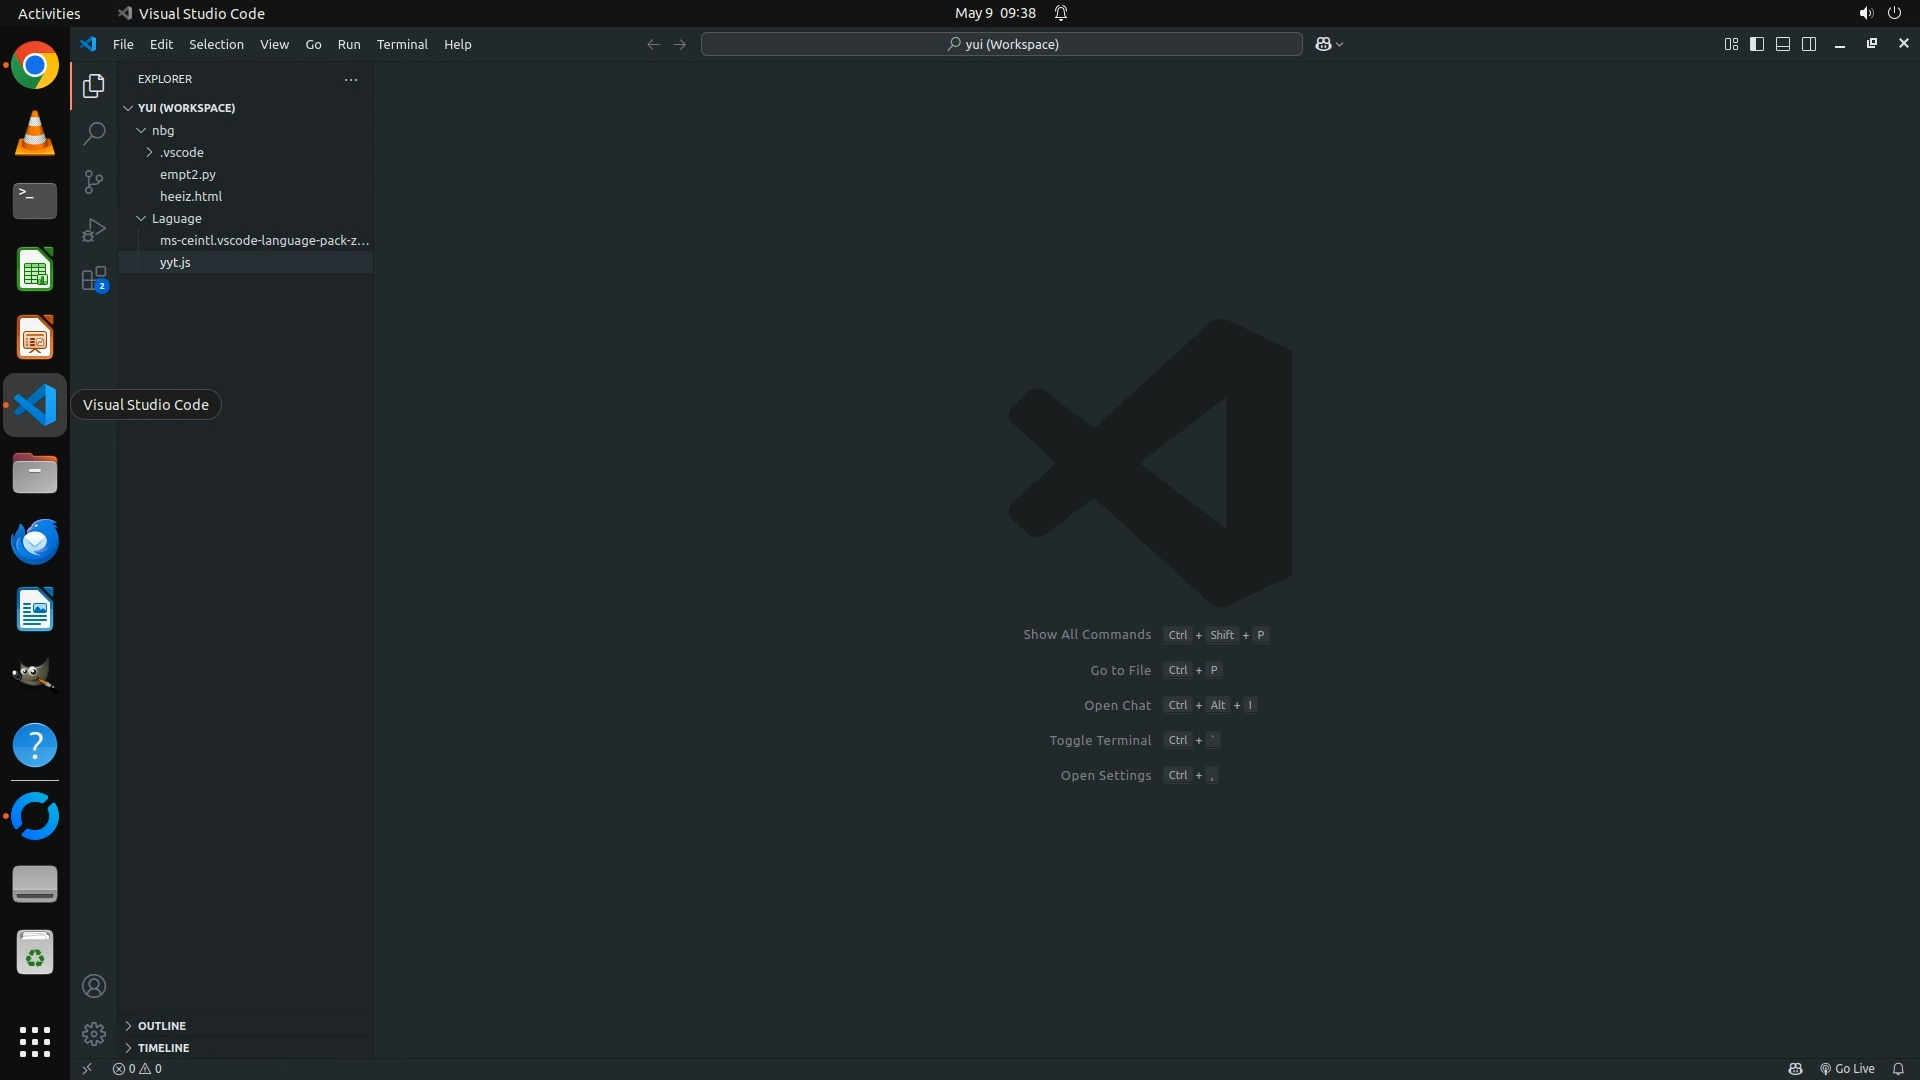This screenshot has height=1080, width=1920.
Task: Click errors and warnings status indicator
Action: 137,1068
